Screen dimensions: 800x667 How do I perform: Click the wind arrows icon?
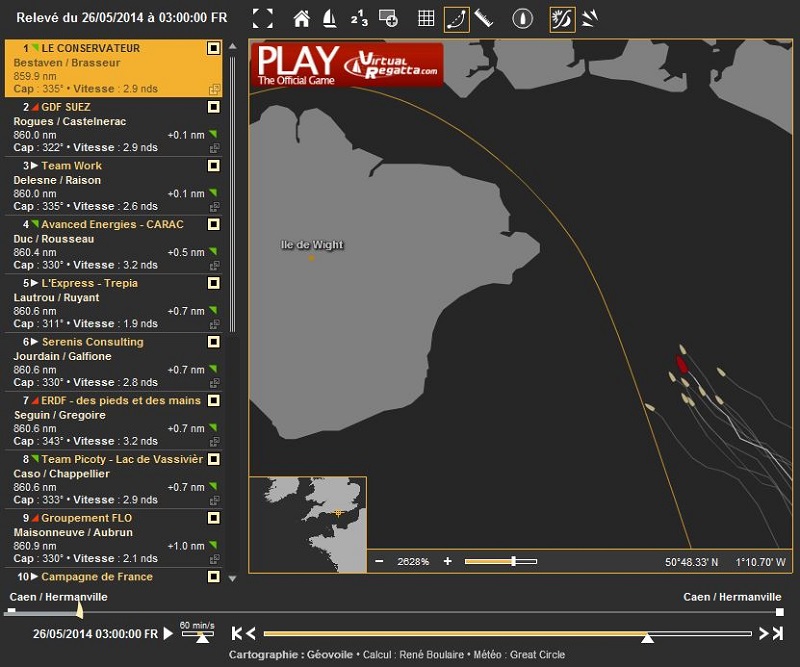590,18
